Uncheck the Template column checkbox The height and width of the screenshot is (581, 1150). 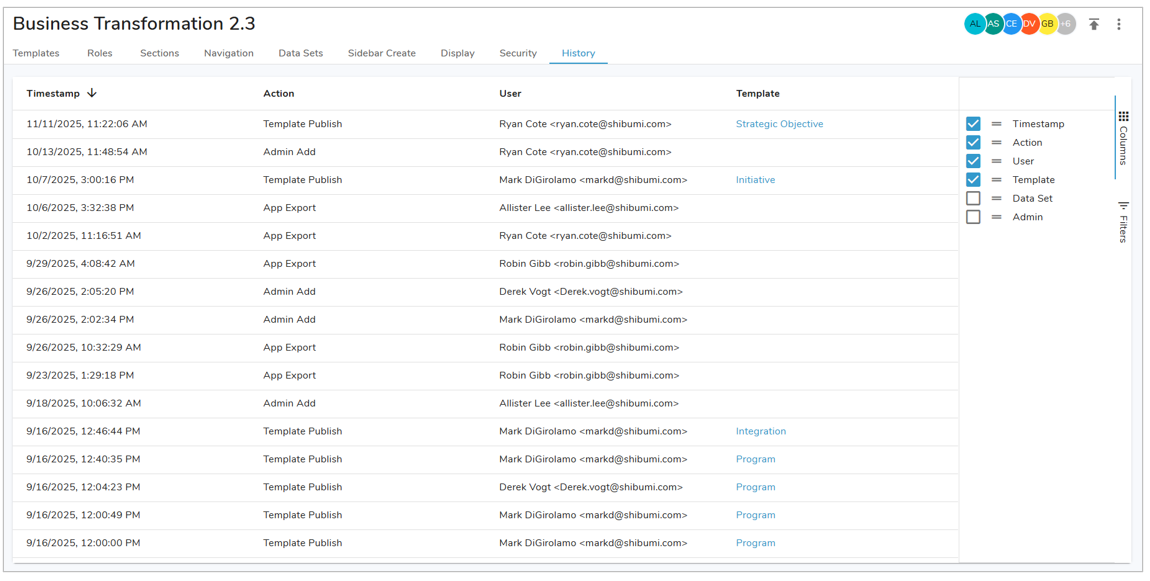point(973,180)
